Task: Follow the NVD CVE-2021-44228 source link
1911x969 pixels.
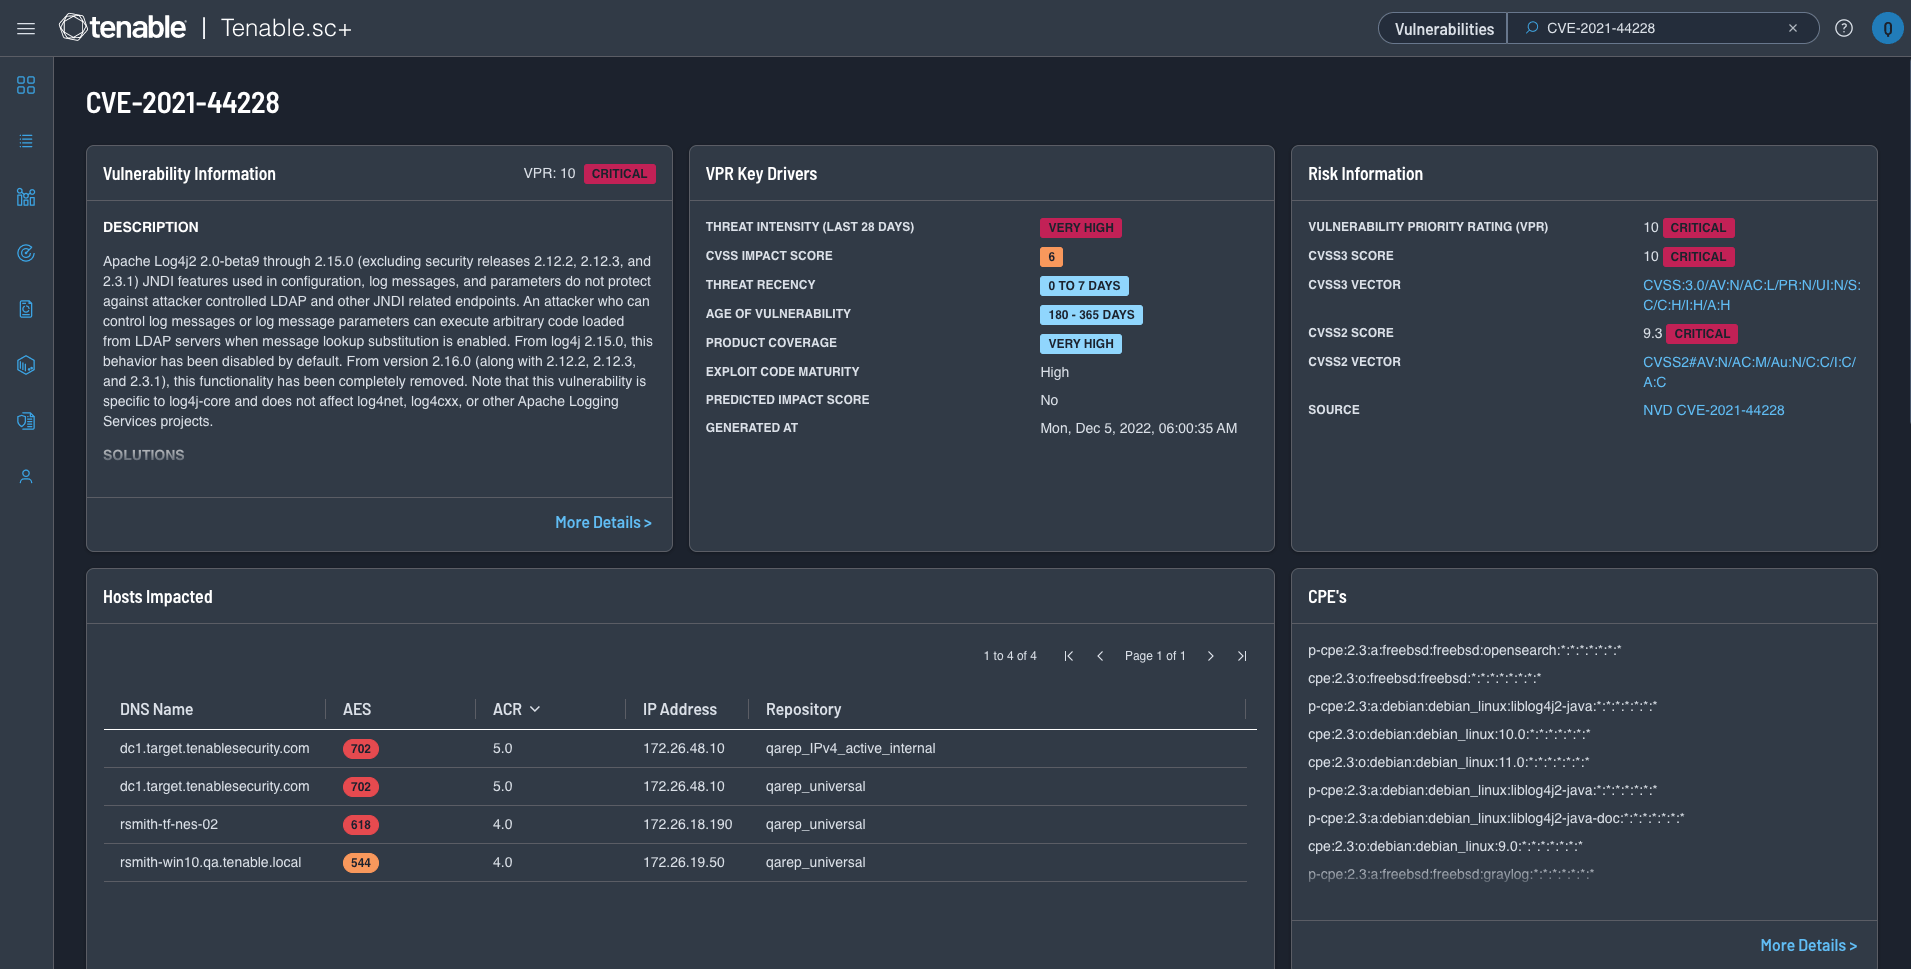Action: (x=1714, y=410)
